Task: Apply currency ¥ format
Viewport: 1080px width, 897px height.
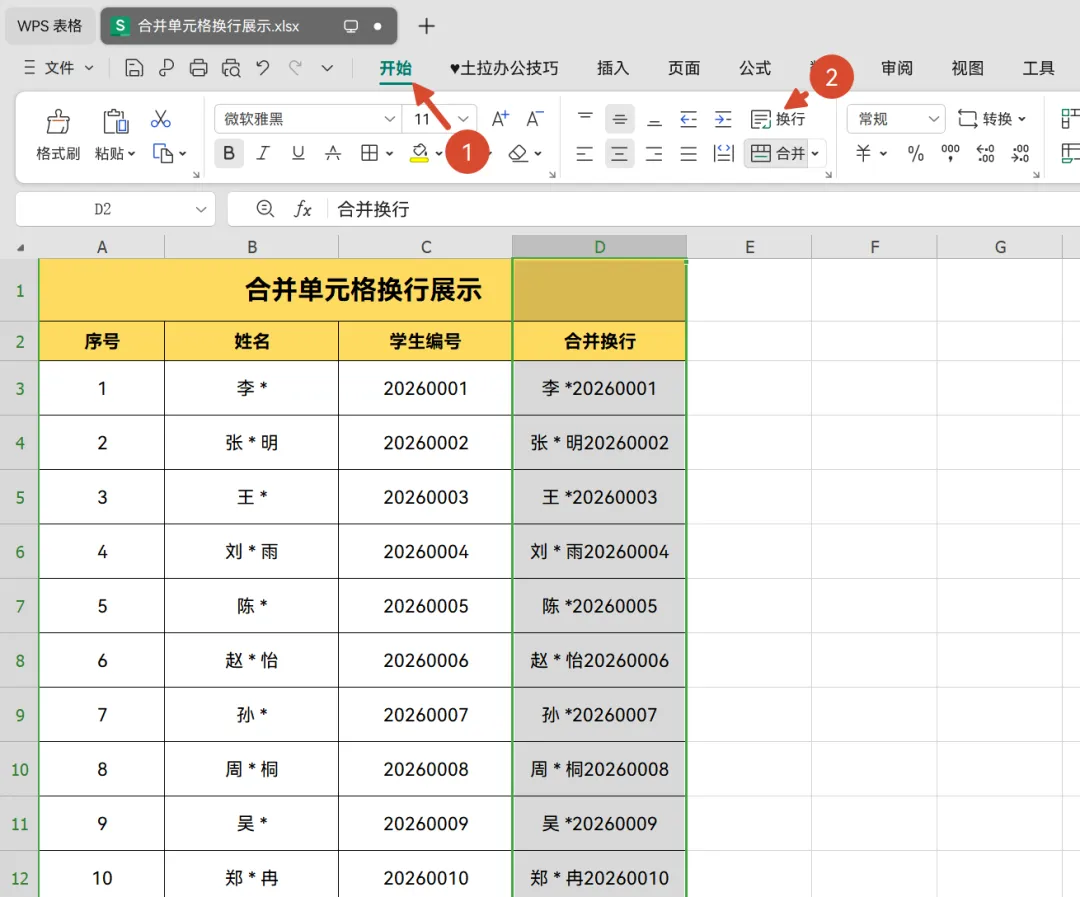Action: pyautogui.click(x=864, y=153)
